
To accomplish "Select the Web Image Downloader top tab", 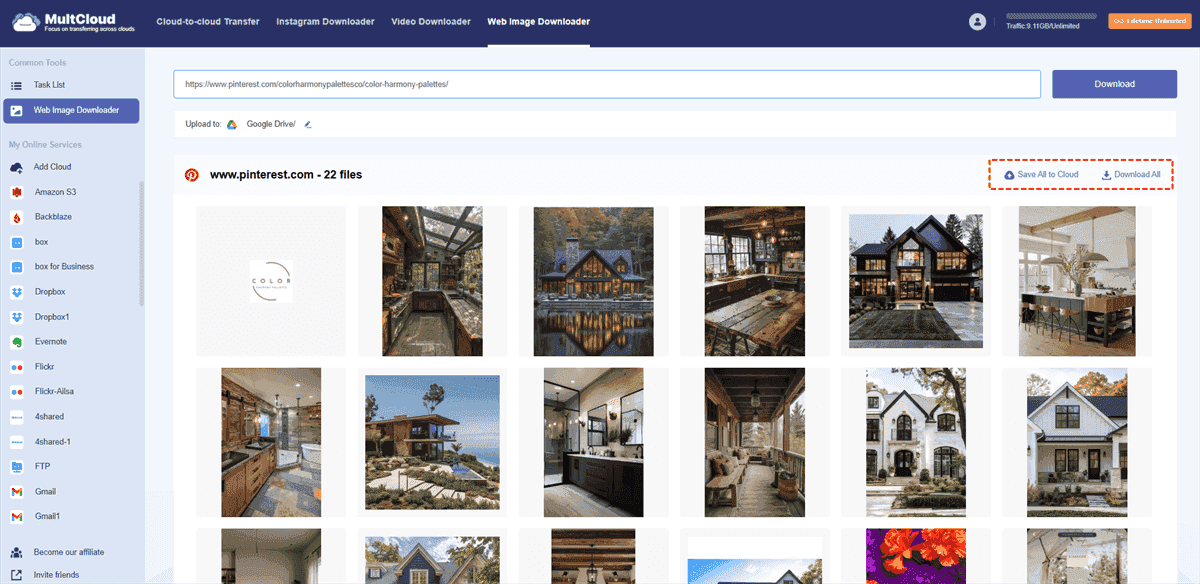I will [x=538, y=21].
